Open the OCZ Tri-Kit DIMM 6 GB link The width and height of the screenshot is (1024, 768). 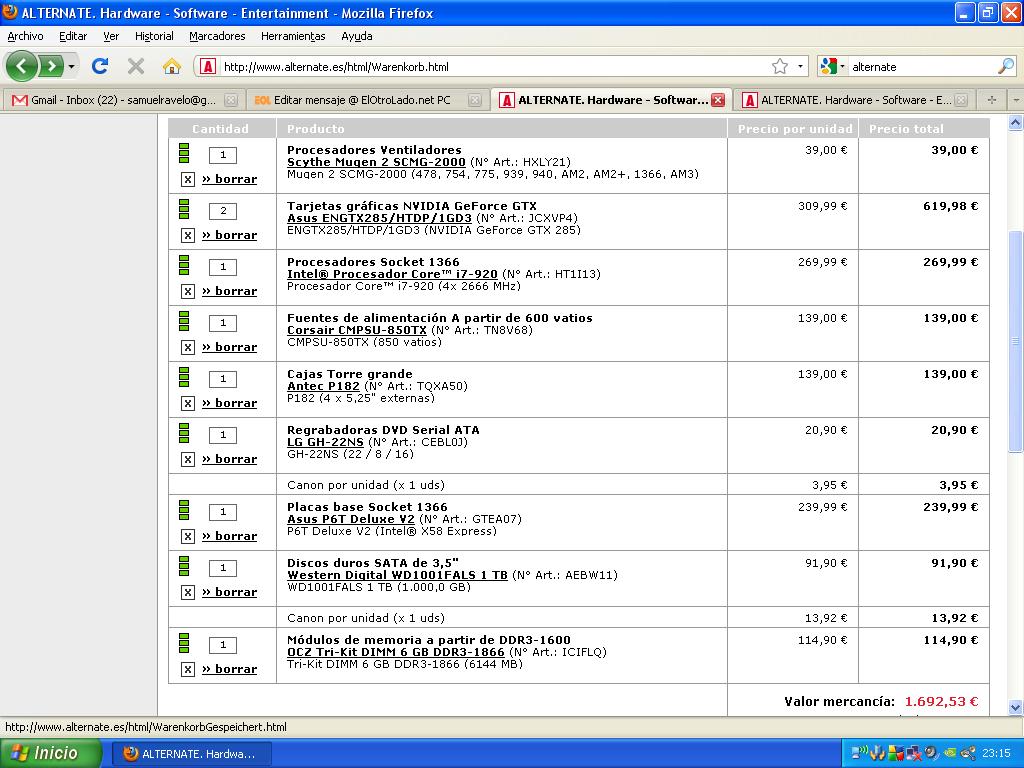click(396, 652)
